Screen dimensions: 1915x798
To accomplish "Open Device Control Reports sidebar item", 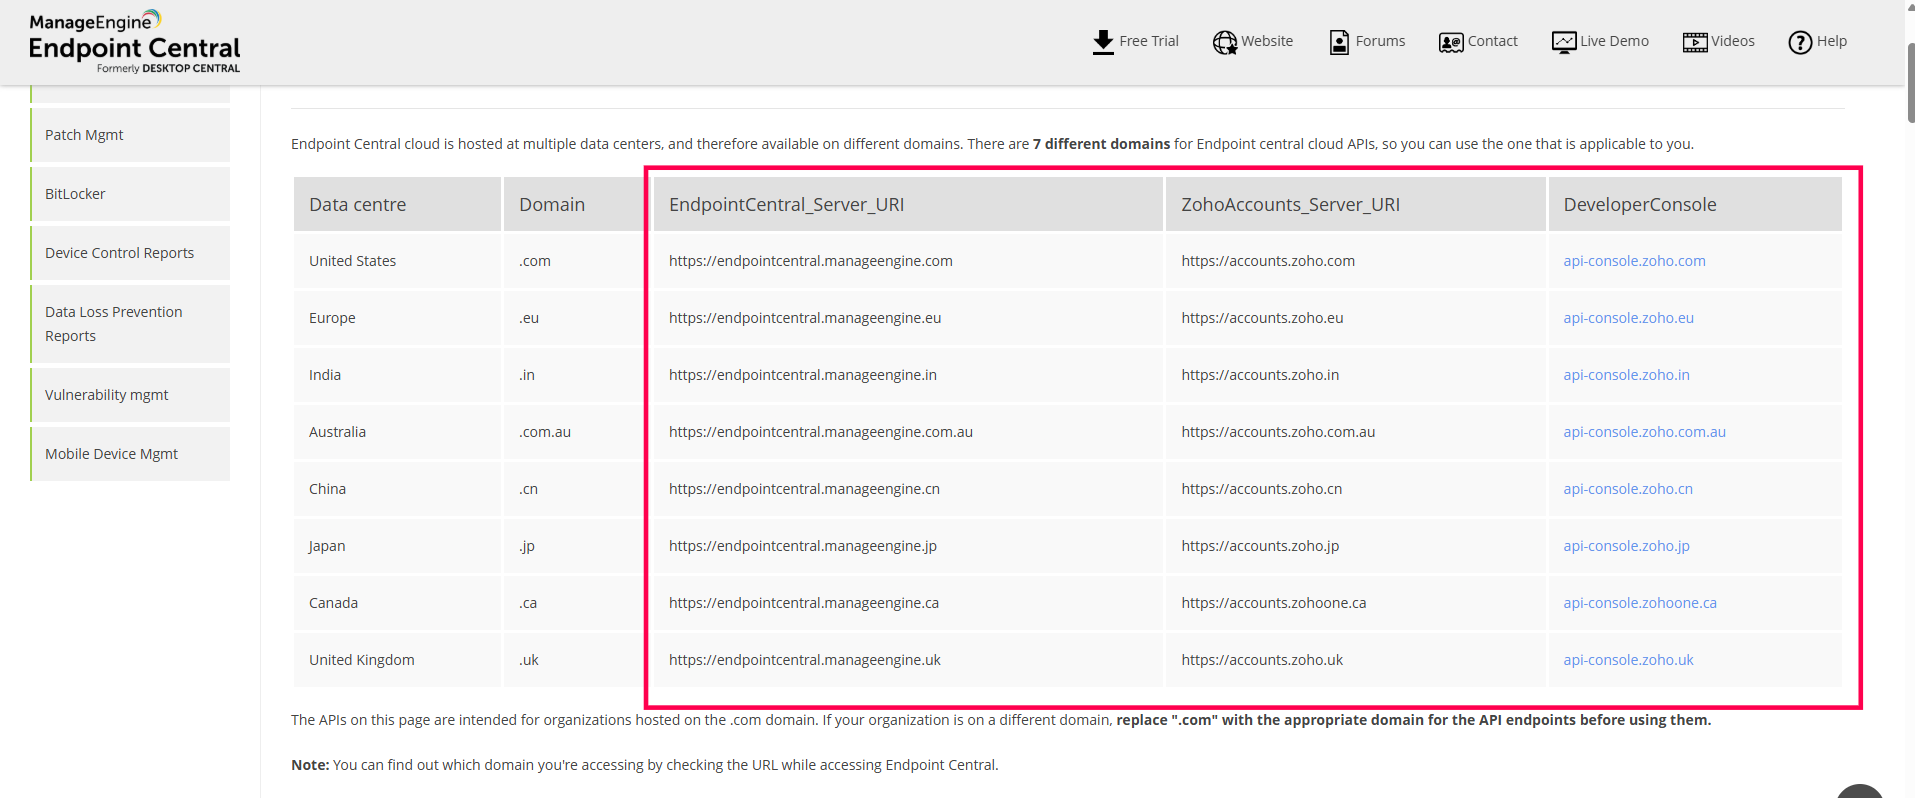I will tap(131, 253).
